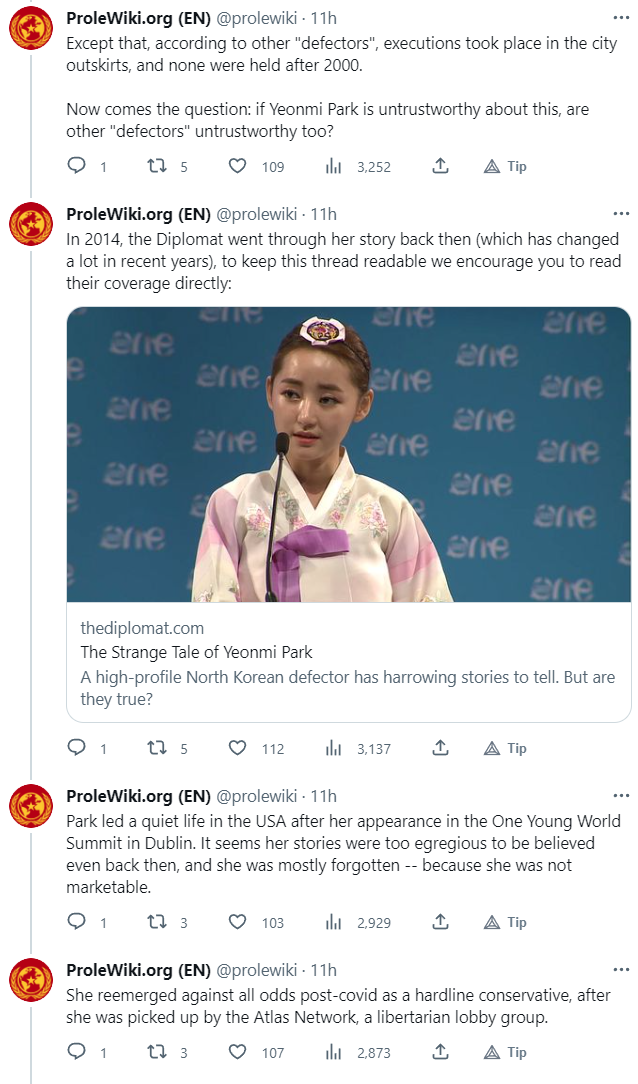
Task: Share the tweet about executions after 2000
Action: (440, 166)
